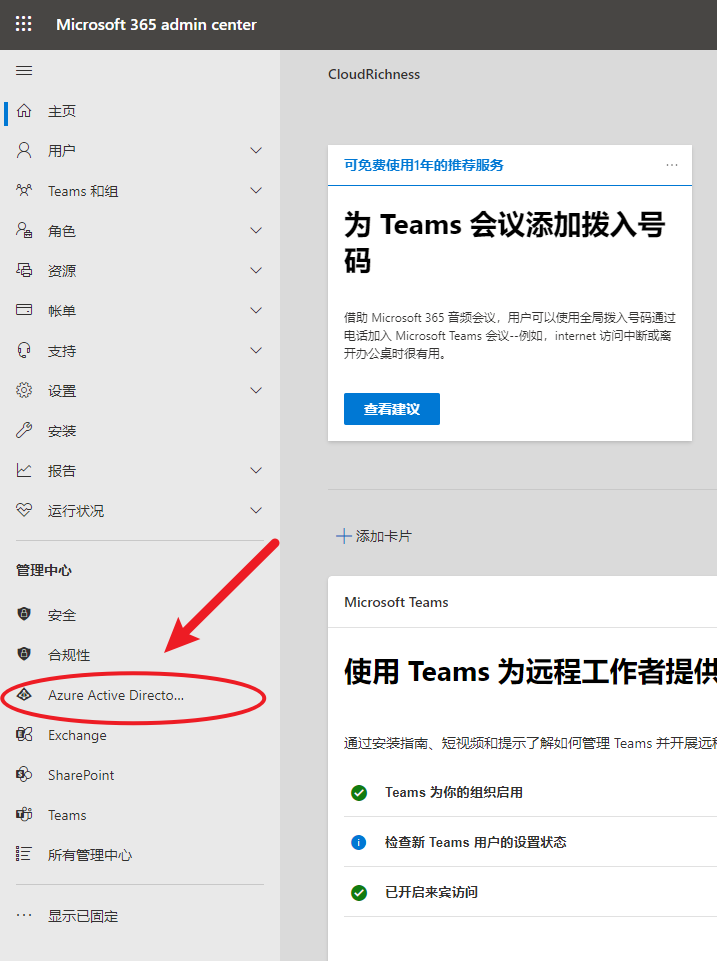Open Azure Active Directory admin center
Image resolution: width=717 pixels, height=961 pixels.
click(115, 695)
